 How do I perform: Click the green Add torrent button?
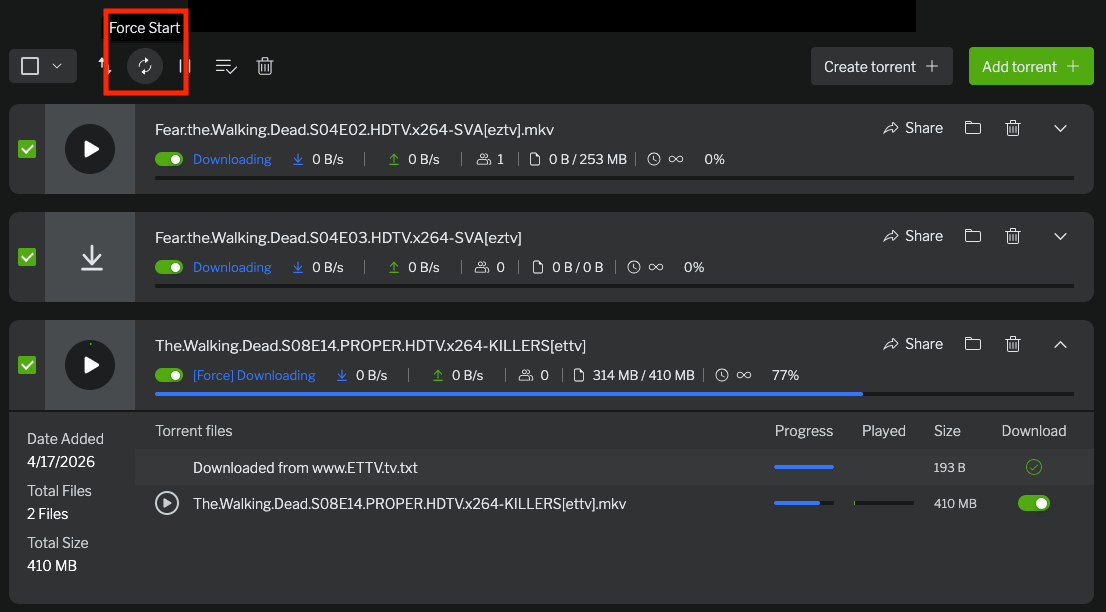click(x=1030, y=66)
